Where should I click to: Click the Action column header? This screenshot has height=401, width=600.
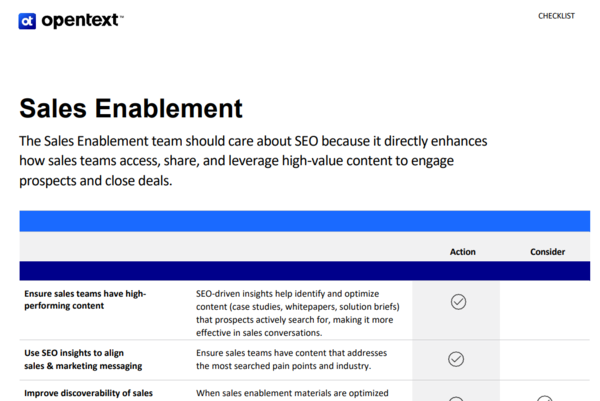462,252
